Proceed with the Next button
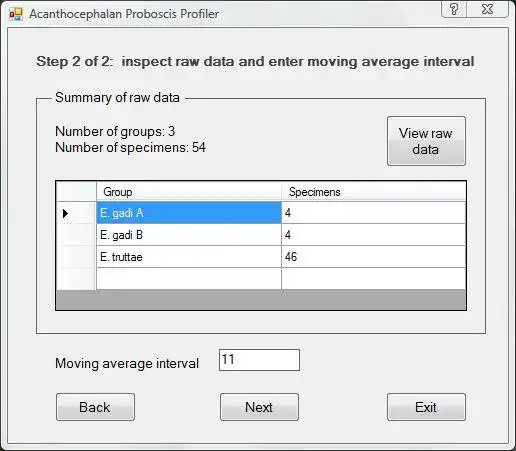 pos(259,407)
